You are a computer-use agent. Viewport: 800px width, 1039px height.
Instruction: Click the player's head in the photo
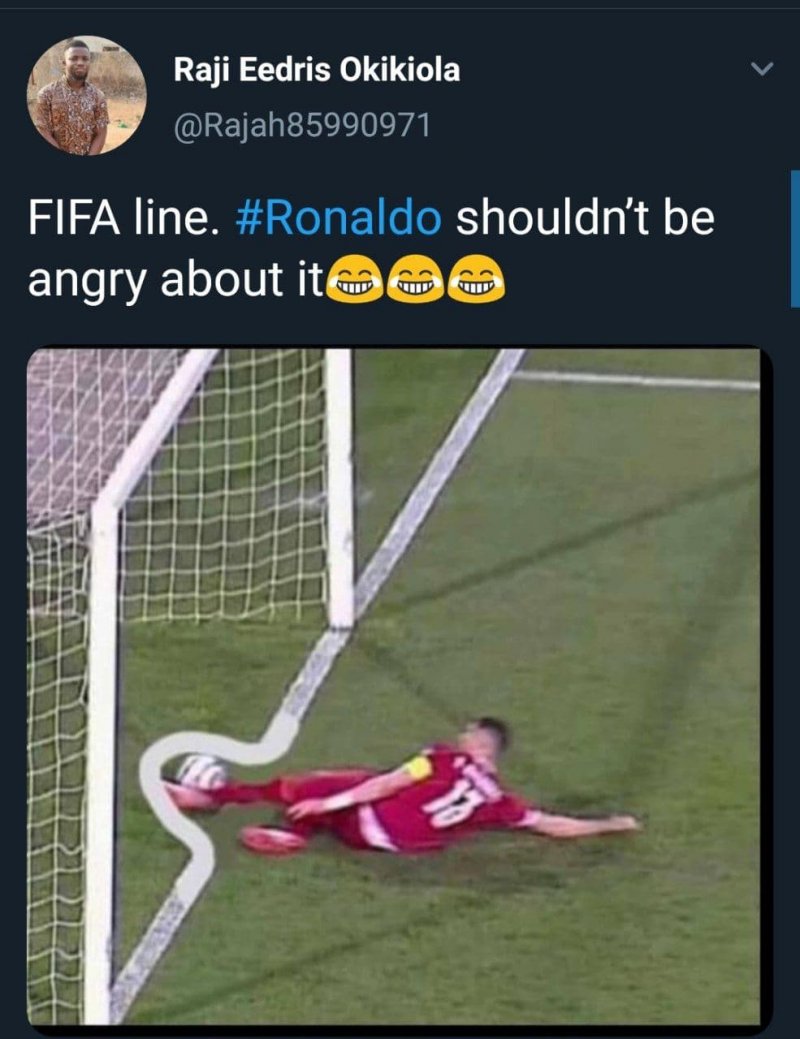(487, 737)
